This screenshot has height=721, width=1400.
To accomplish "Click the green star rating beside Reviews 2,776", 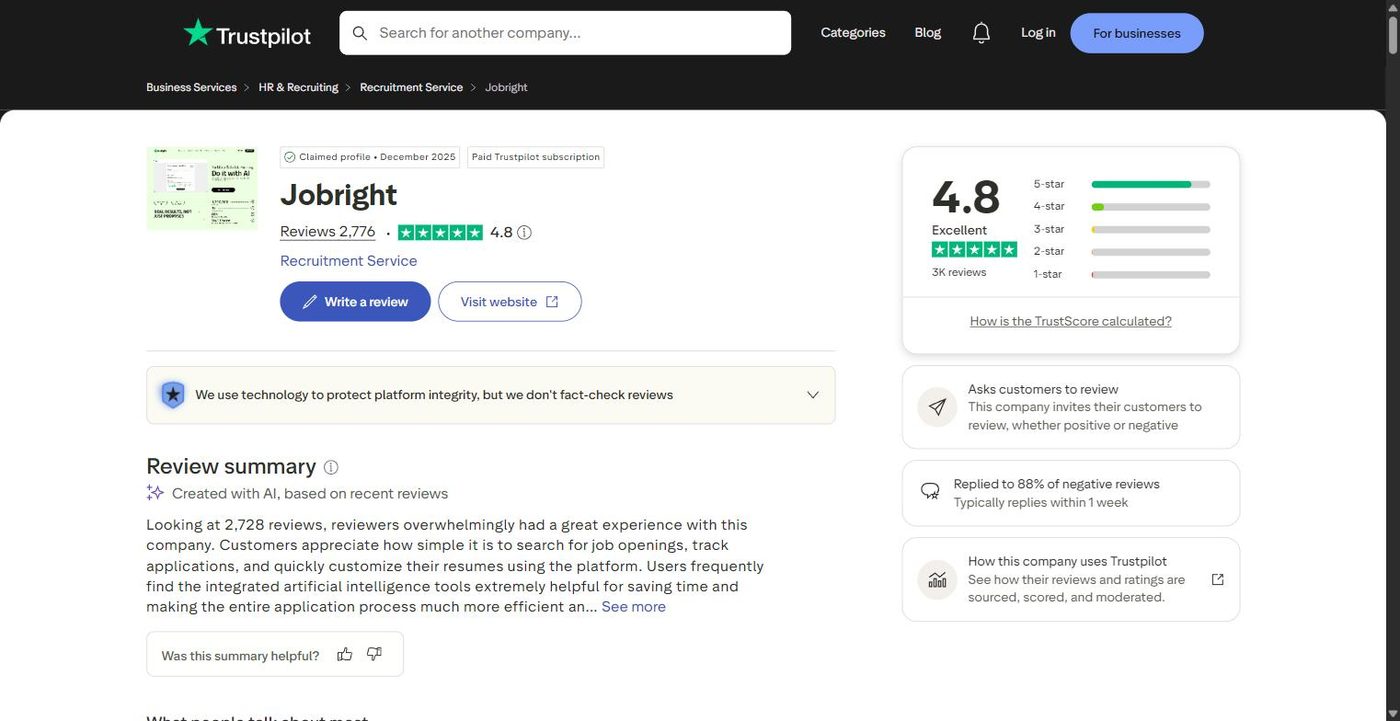I will coord(440,232).
